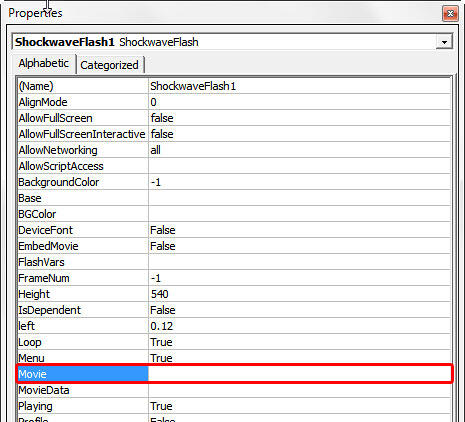This screenshot has height=422, width=465.
Task: Edit the ShockwaveFlash1 name value
Action: [x=299, y=86]
